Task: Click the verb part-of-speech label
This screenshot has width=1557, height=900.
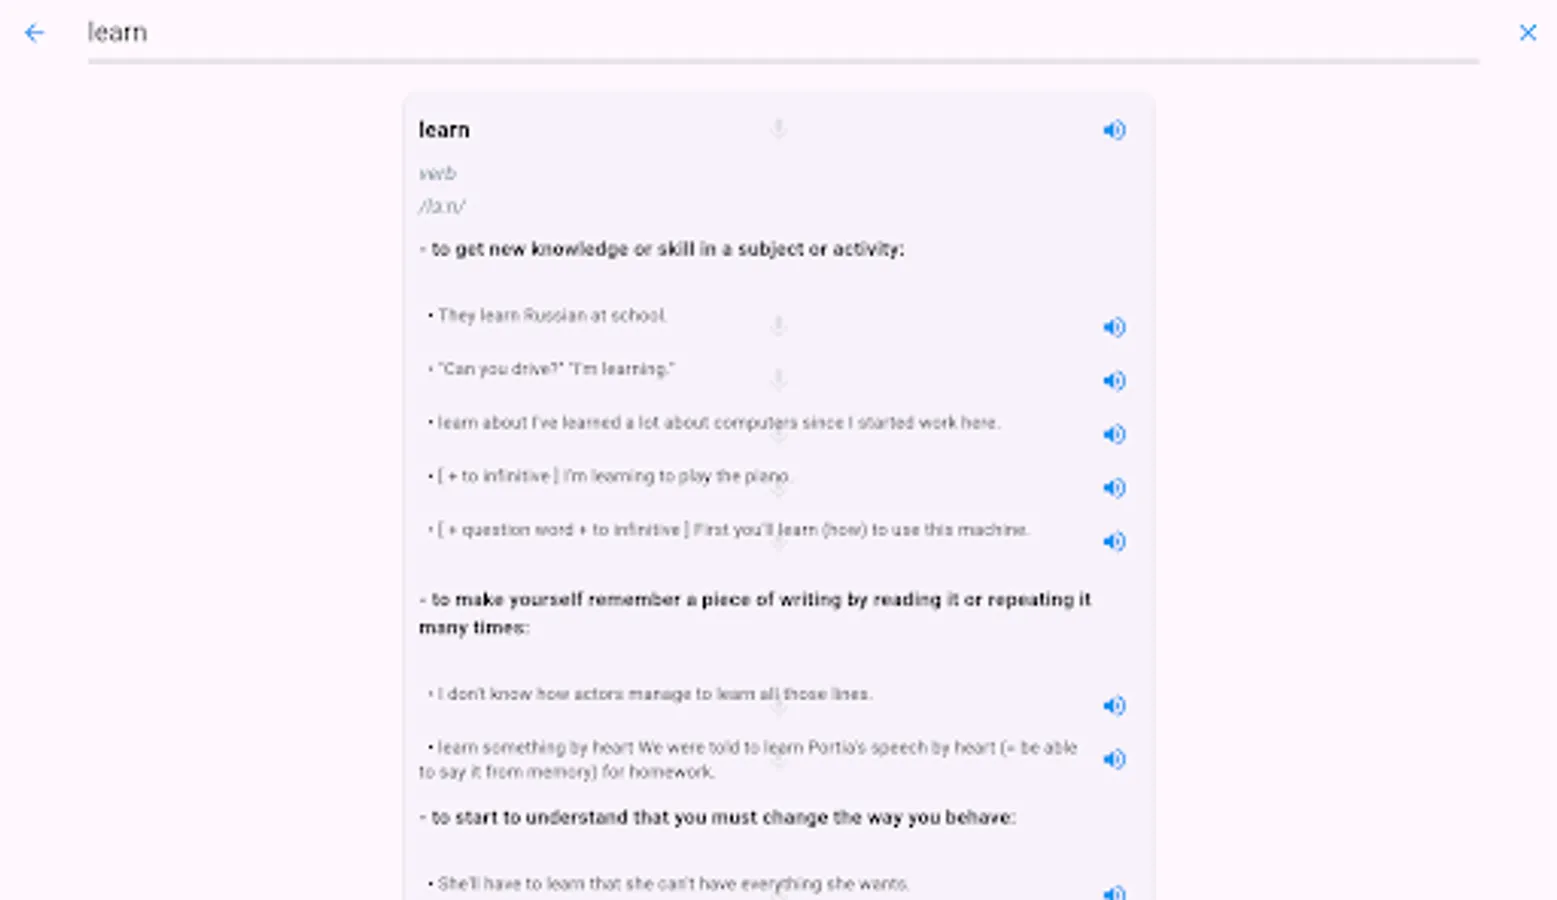Action: click(x=437, y=172)
